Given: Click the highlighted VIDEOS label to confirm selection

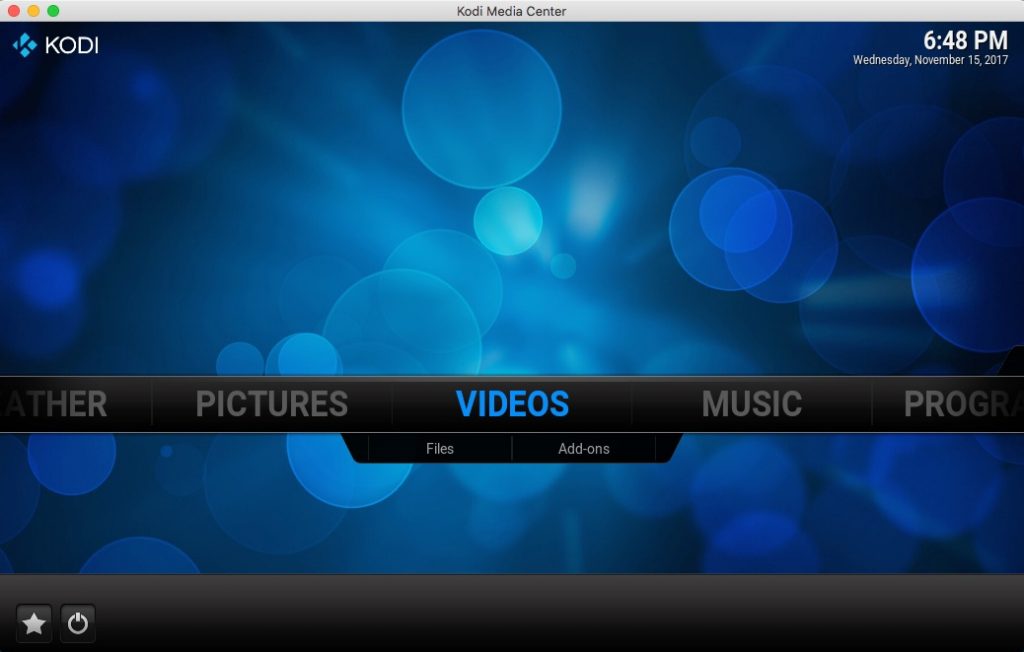Looking at the screenshot, I should [513, 404].
